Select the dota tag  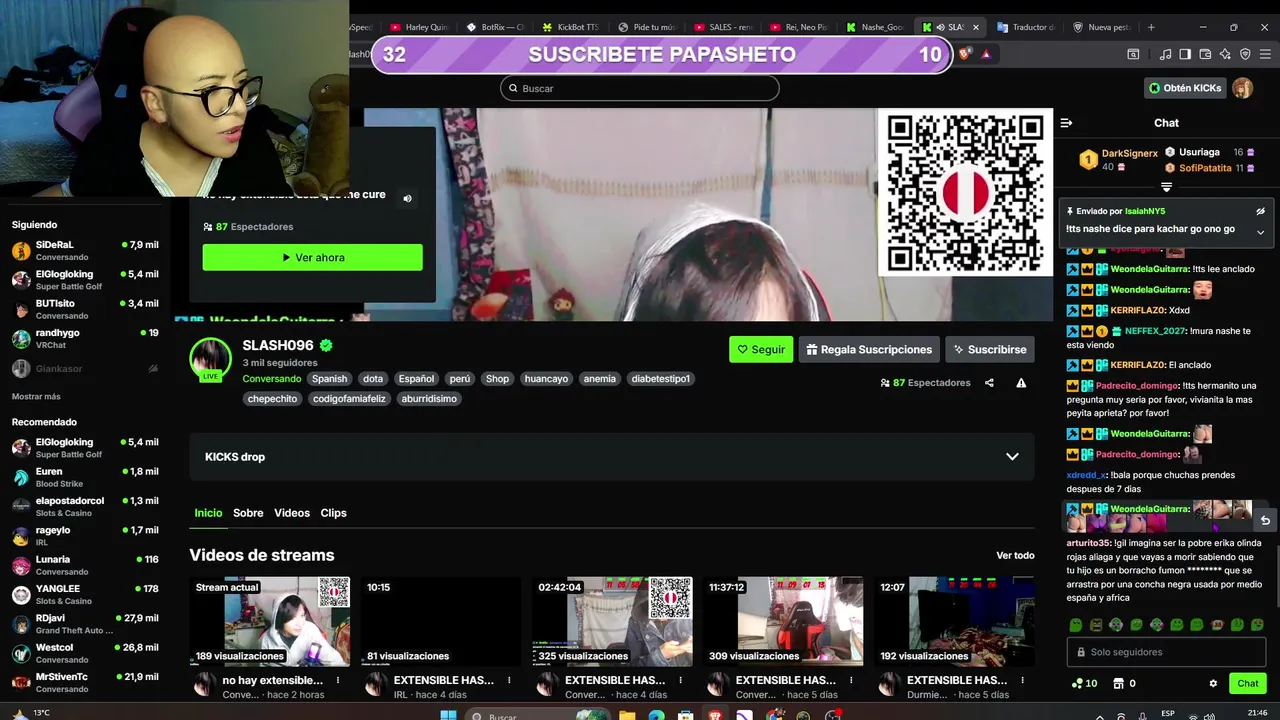click(x=373, y=379)
